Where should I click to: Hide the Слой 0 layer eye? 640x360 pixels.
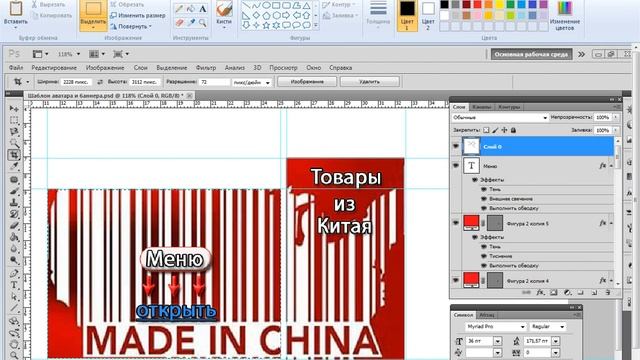[x=456, y=146]
